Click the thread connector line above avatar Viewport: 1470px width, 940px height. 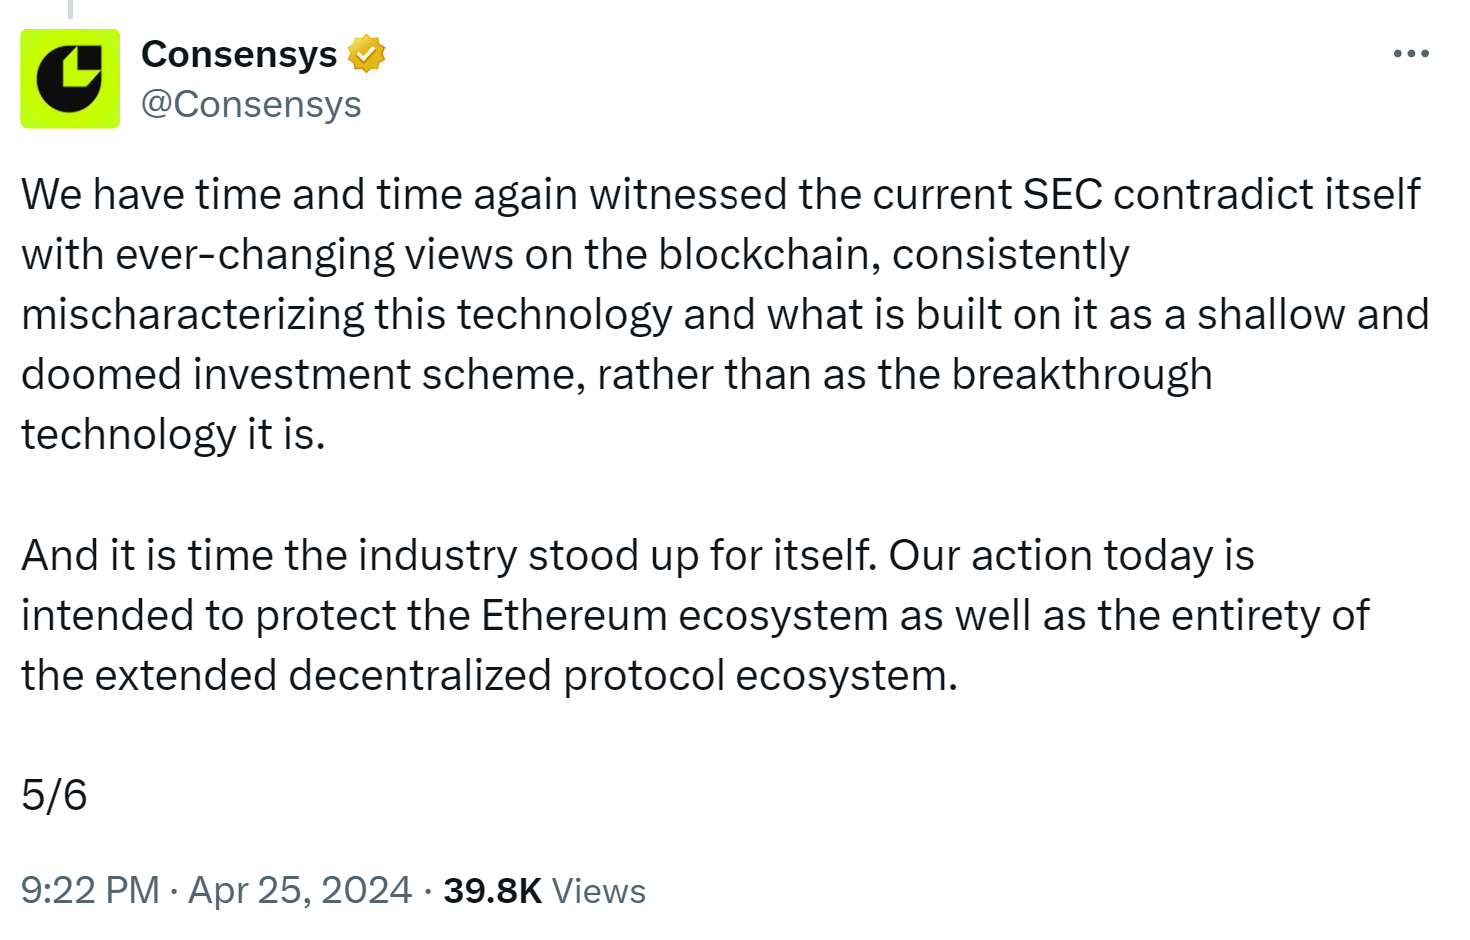[70, 9]
